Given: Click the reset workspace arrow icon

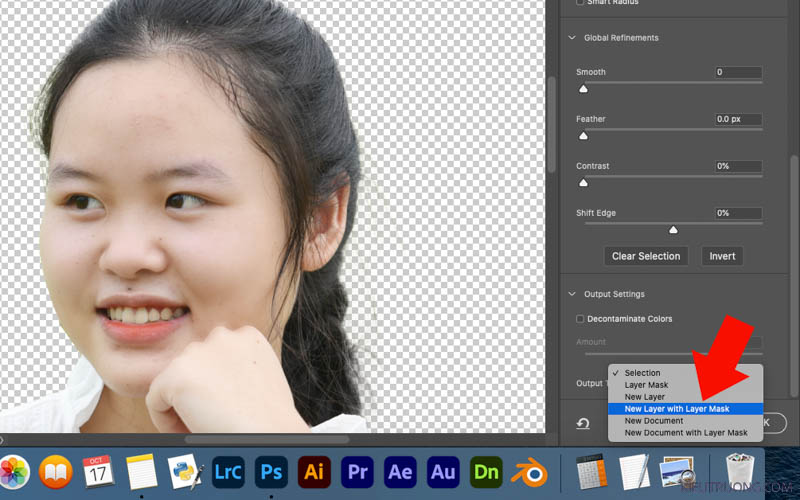Looking at the screenshot, I should click(583, 423).
